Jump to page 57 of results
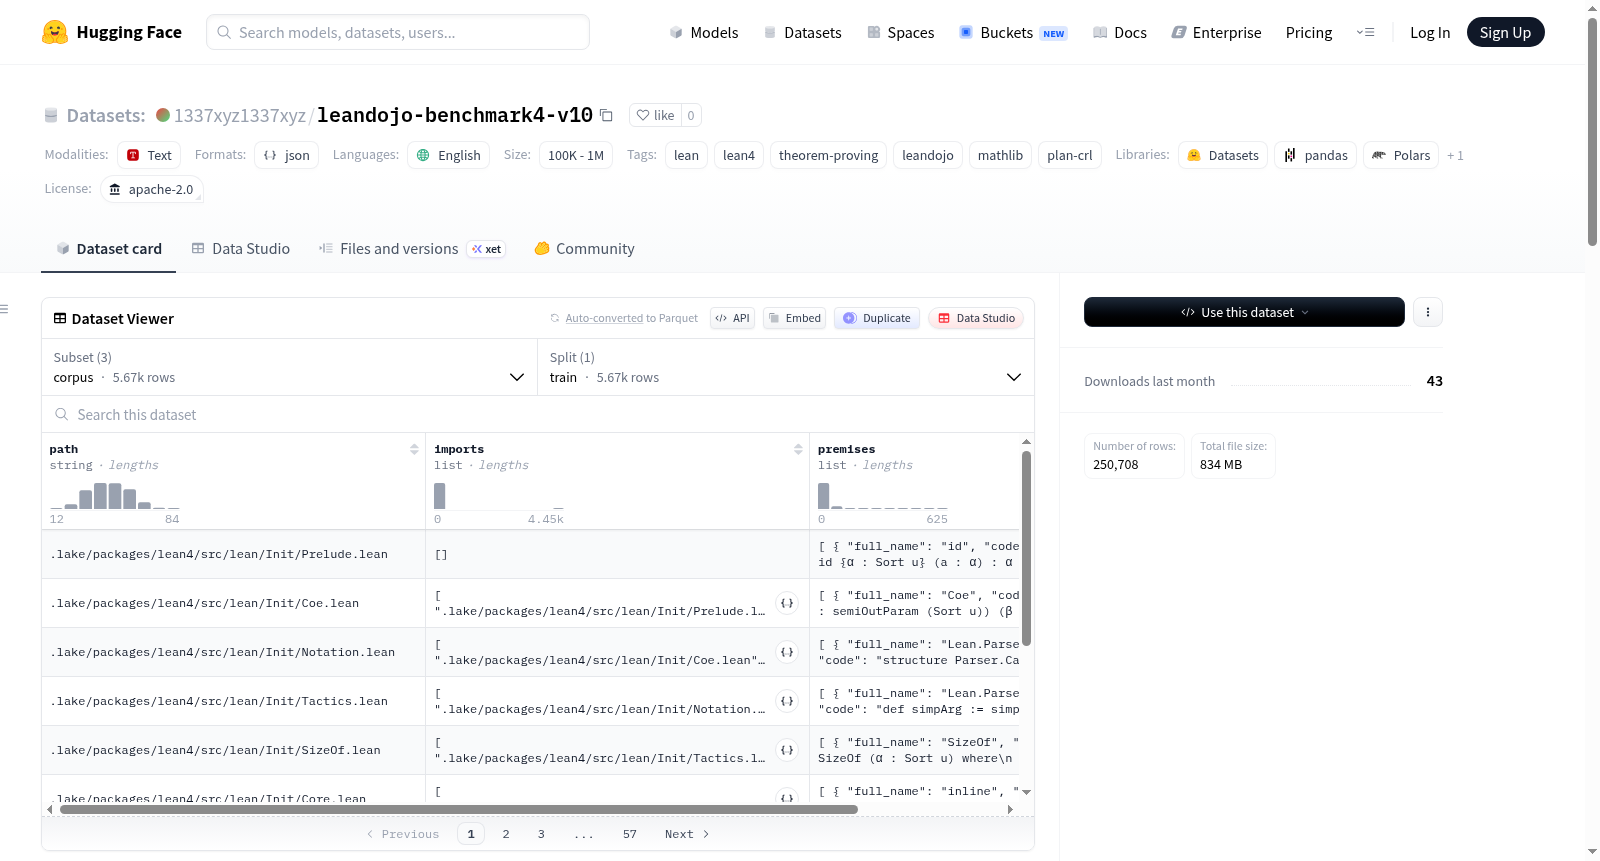1600x861 pixels. point(630,834)
